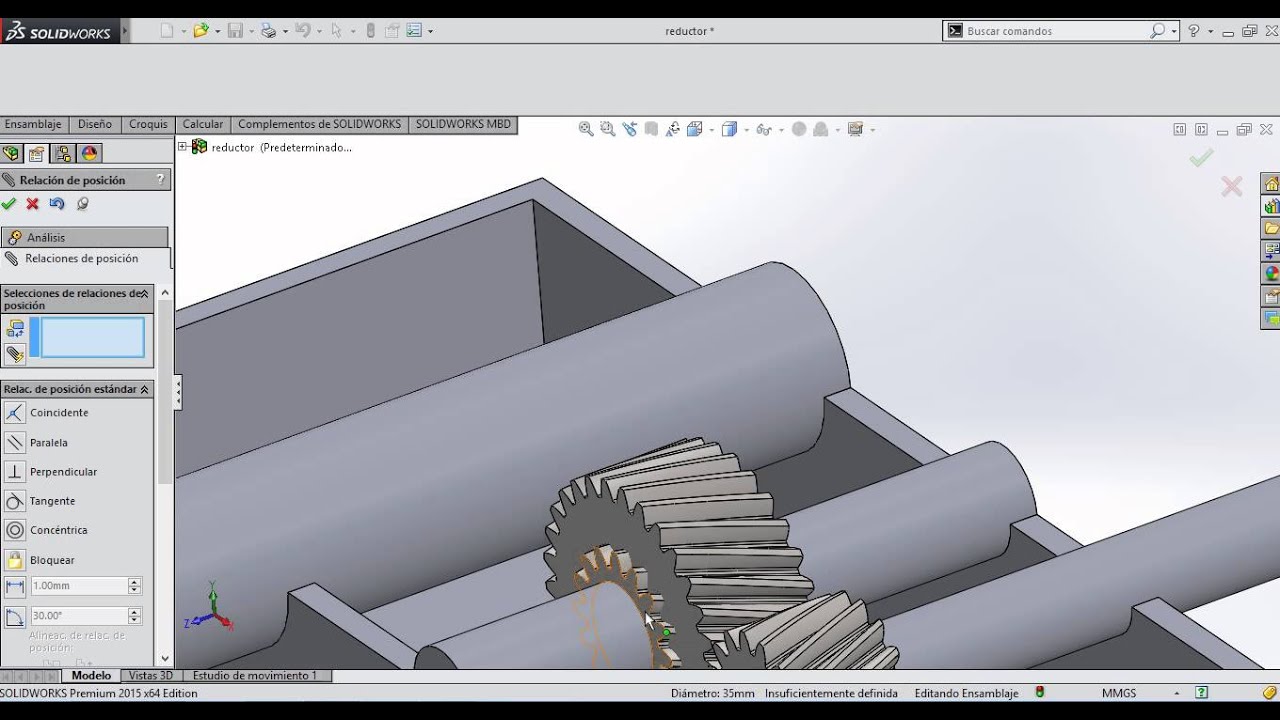Activate the angle mate icon
This screenshot has width=1280, height=720.
(x=15, y=617)
